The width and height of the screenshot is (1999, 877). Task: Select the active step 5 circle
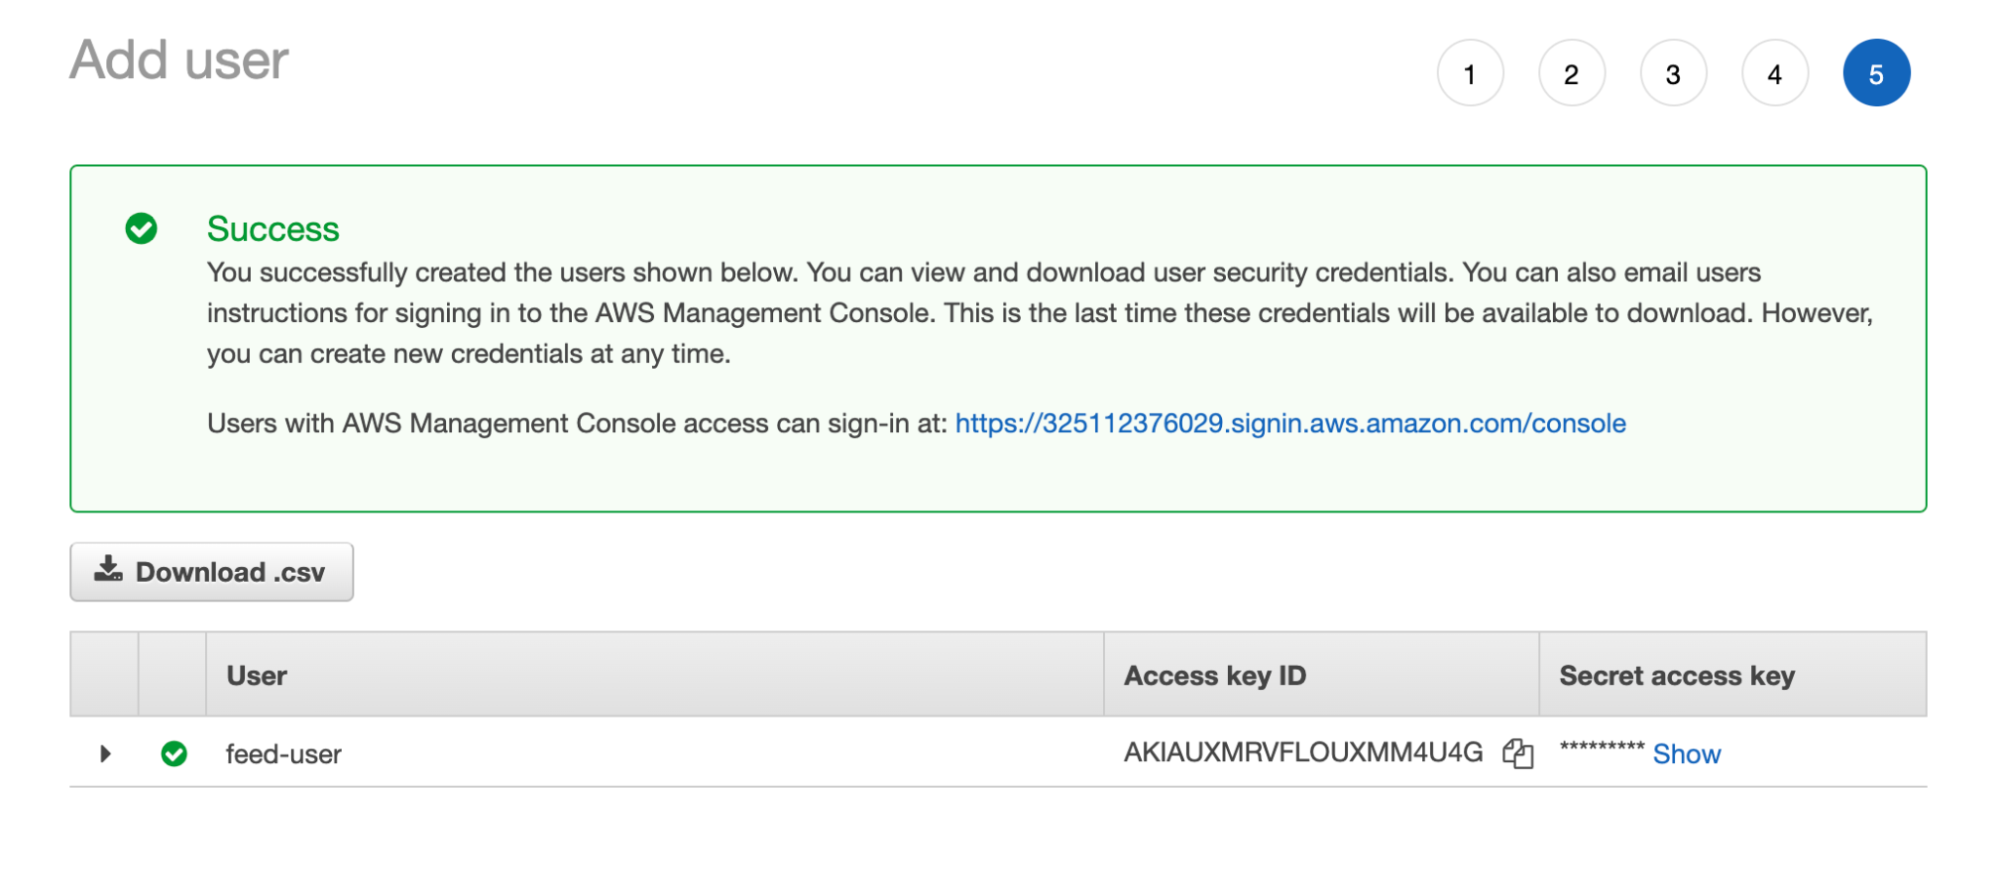(1876, 73)
